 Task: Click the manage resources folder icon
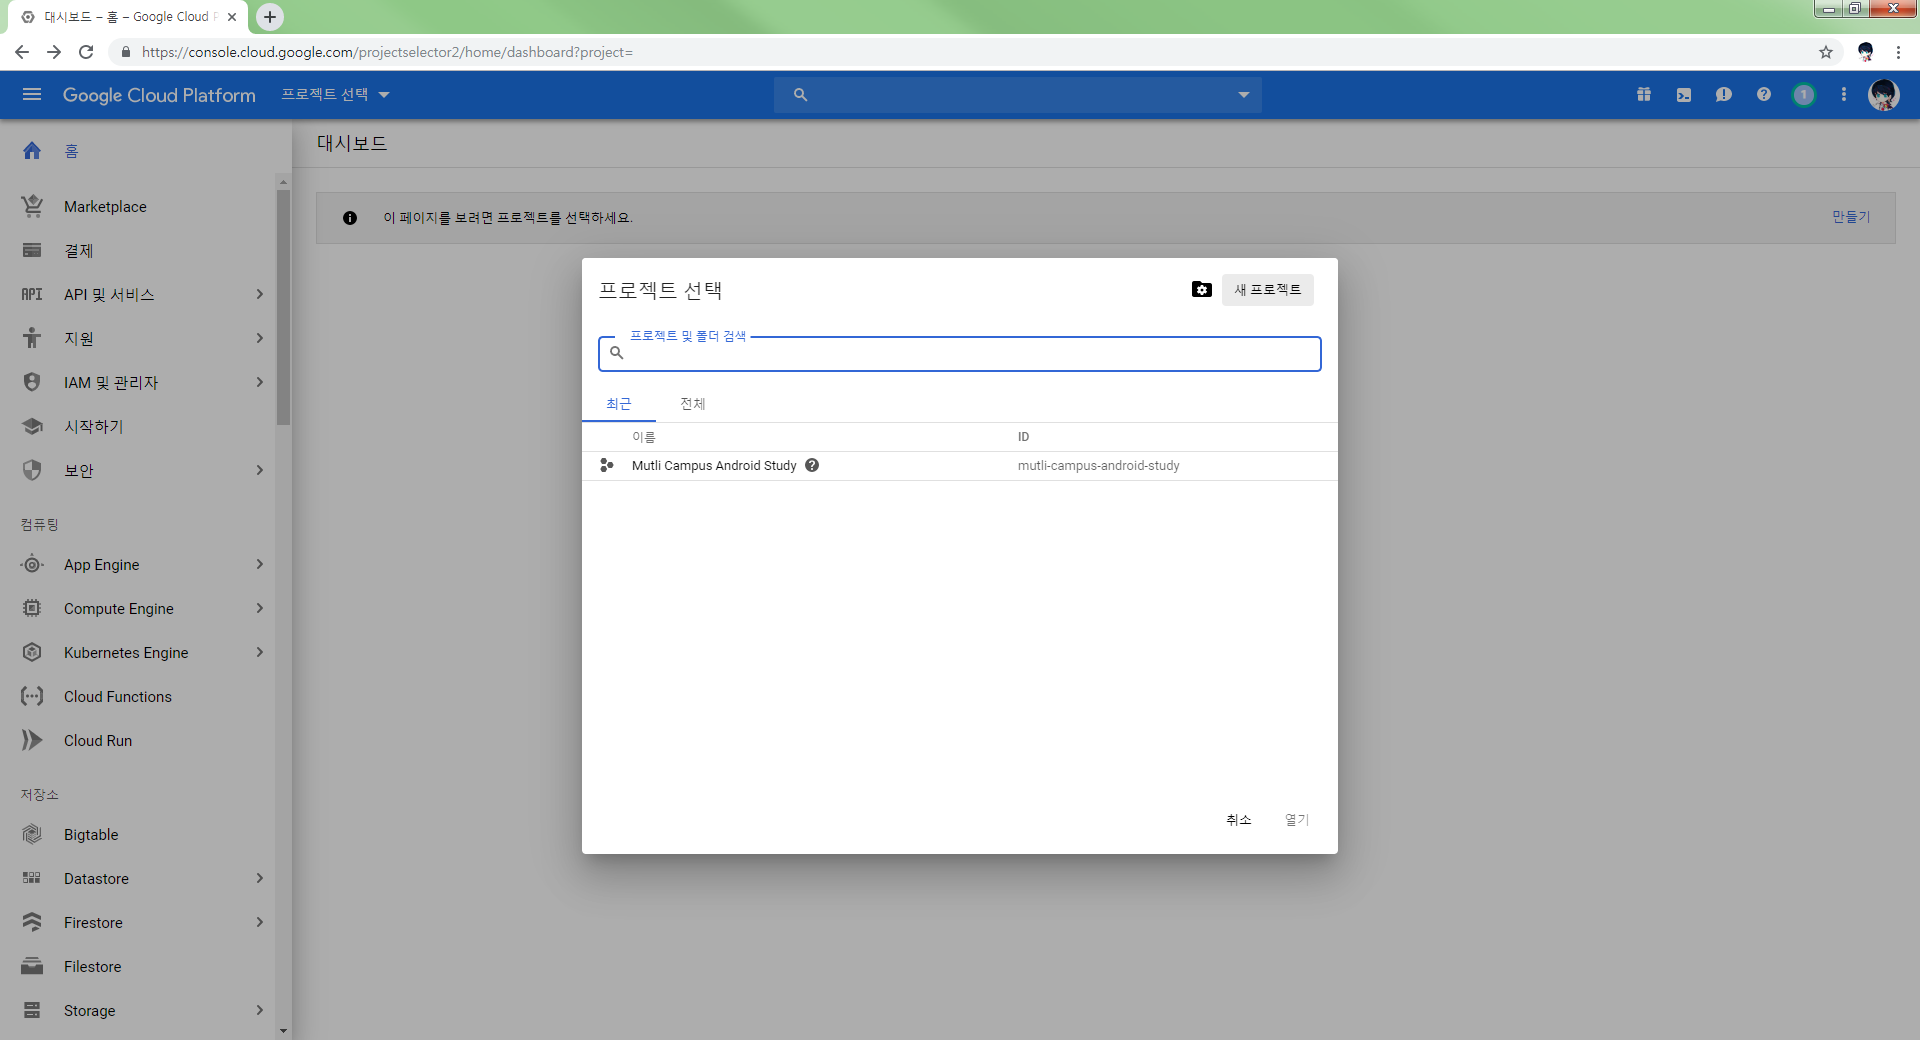(x=1202, y=289)
